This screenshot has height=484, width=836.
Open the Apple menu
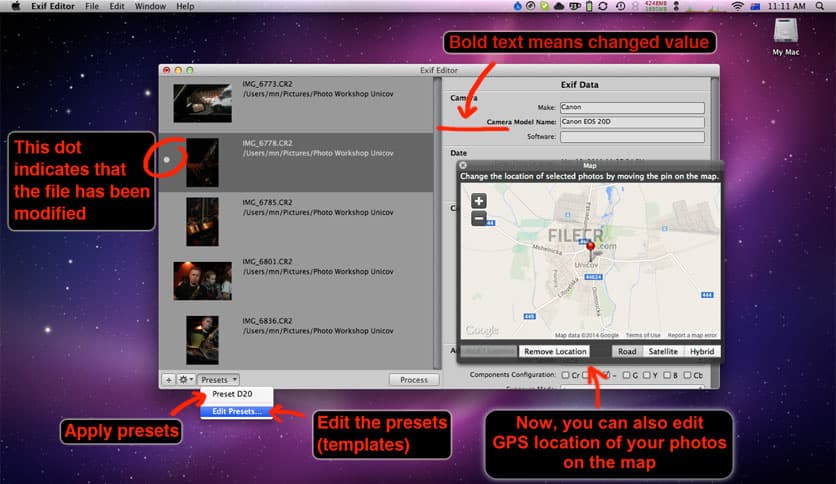click(x=16, y=6)
